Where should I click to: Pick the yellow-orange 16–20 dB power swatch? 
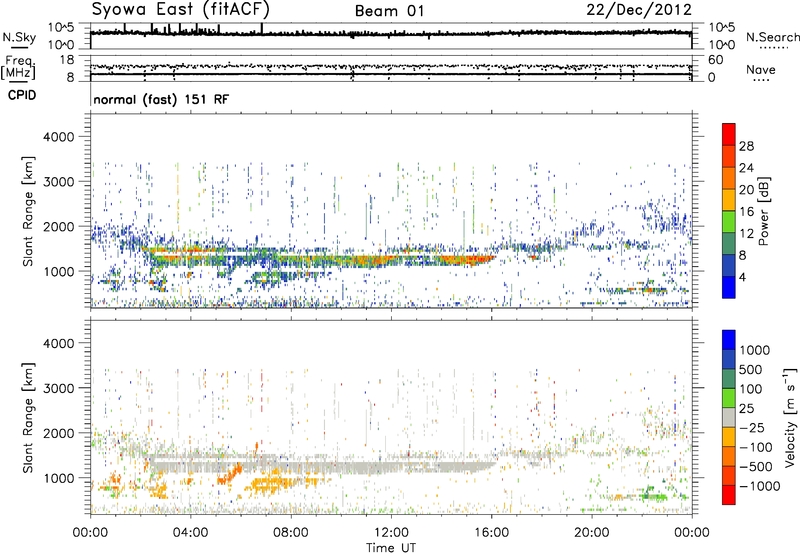point(729,199)
